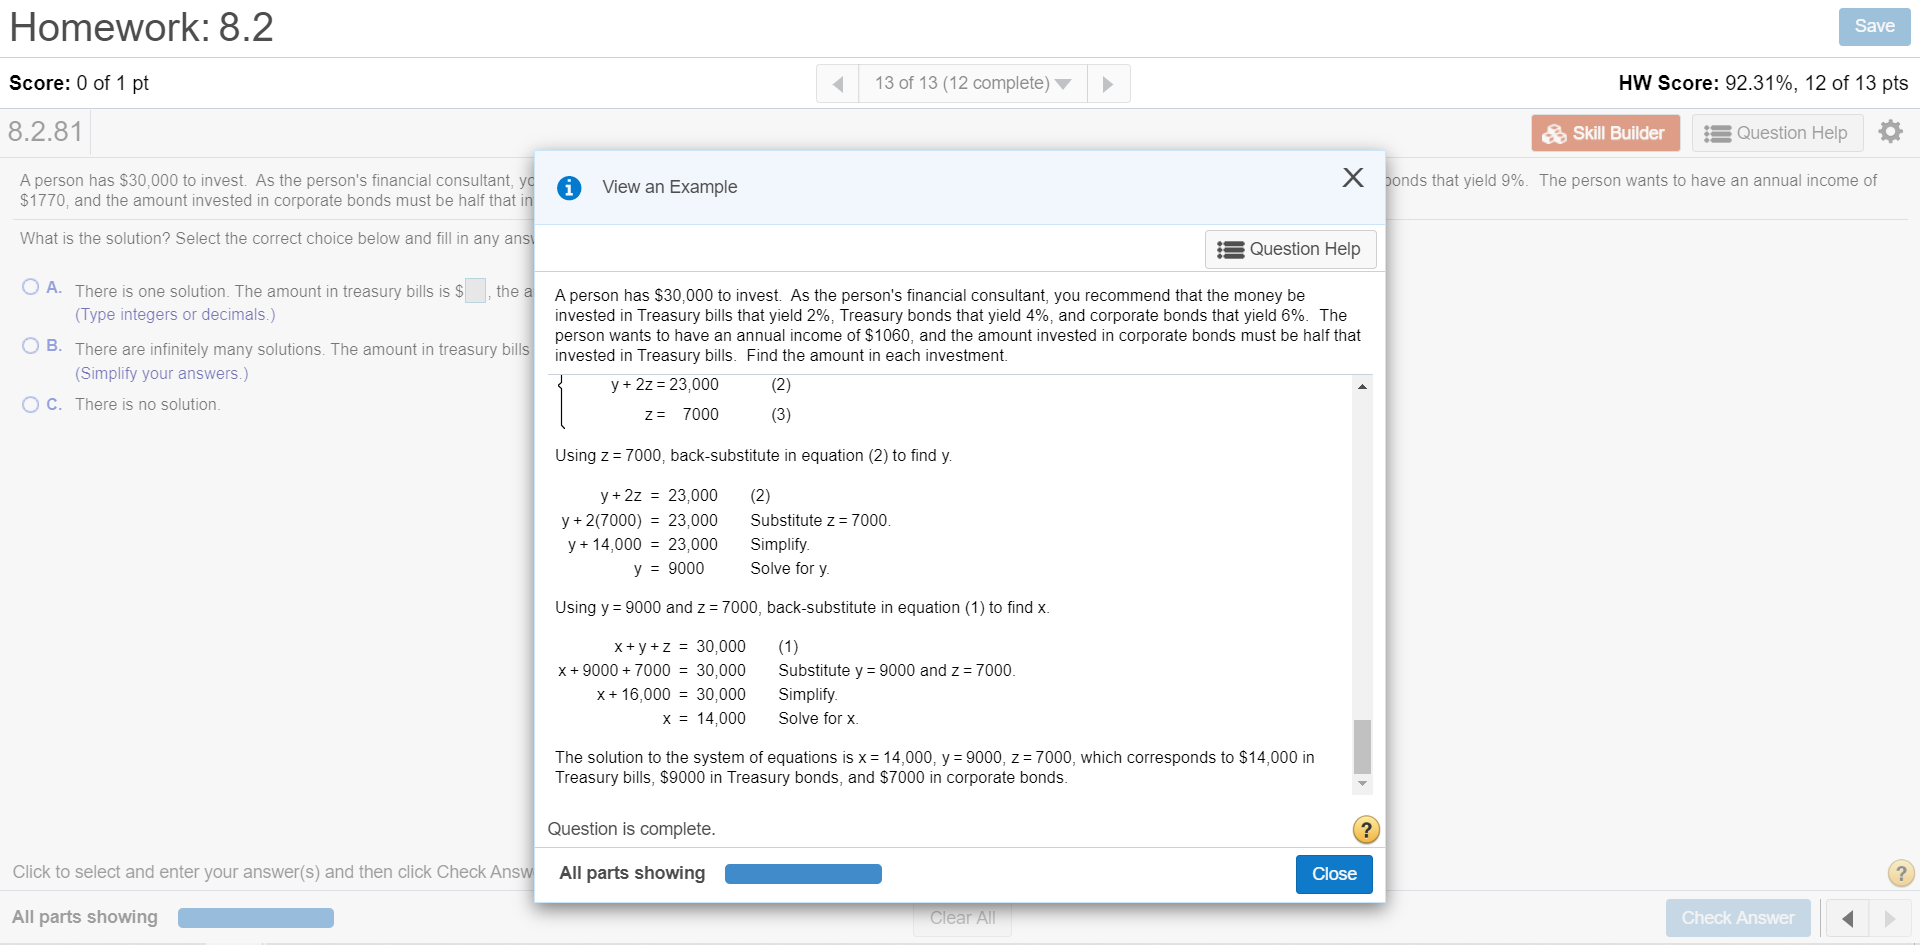The height and width of the screenshot is (945, 1920).
Task: Click the treasury bills amount input box
Action: coord(476,291)
